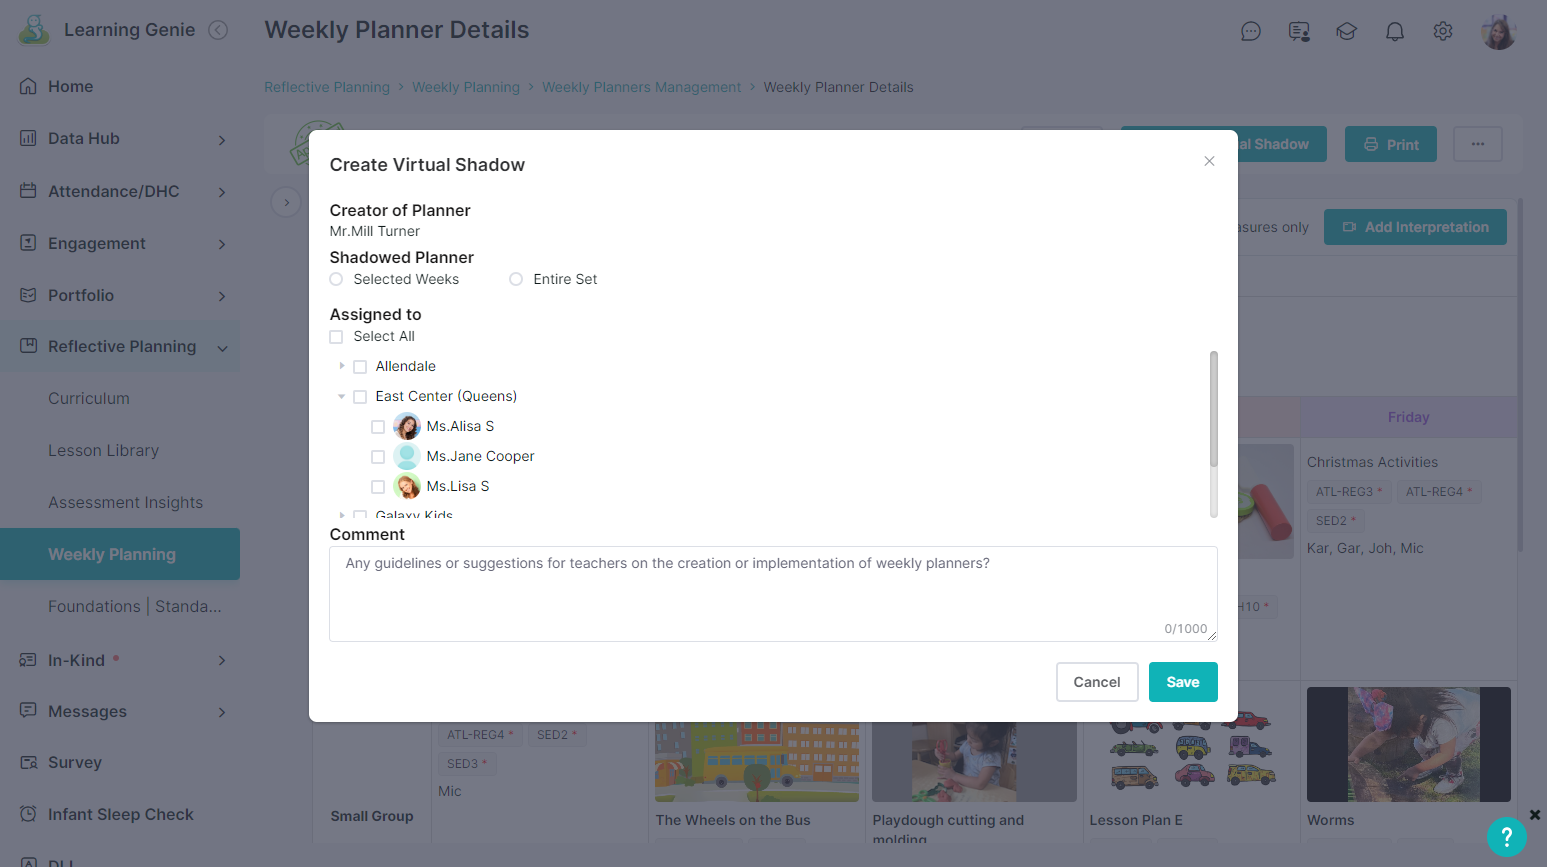This screenshot has height=867, width=1547.
Task: Click the Weekly Planners Management breadcrumb link
Action: [642, 87]
